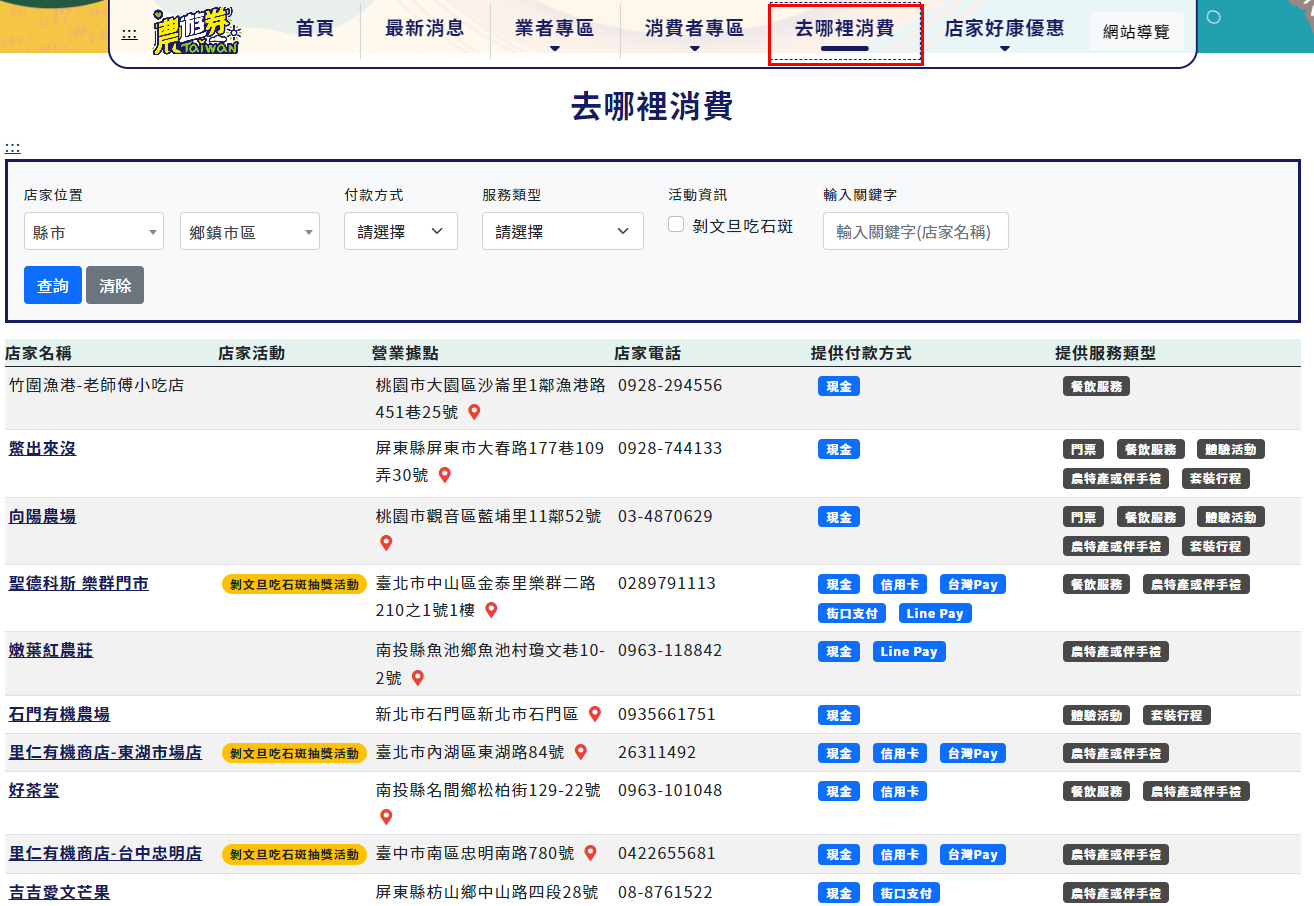Open the 業者專區 menu
The image size is (1314, 906).
554,29
